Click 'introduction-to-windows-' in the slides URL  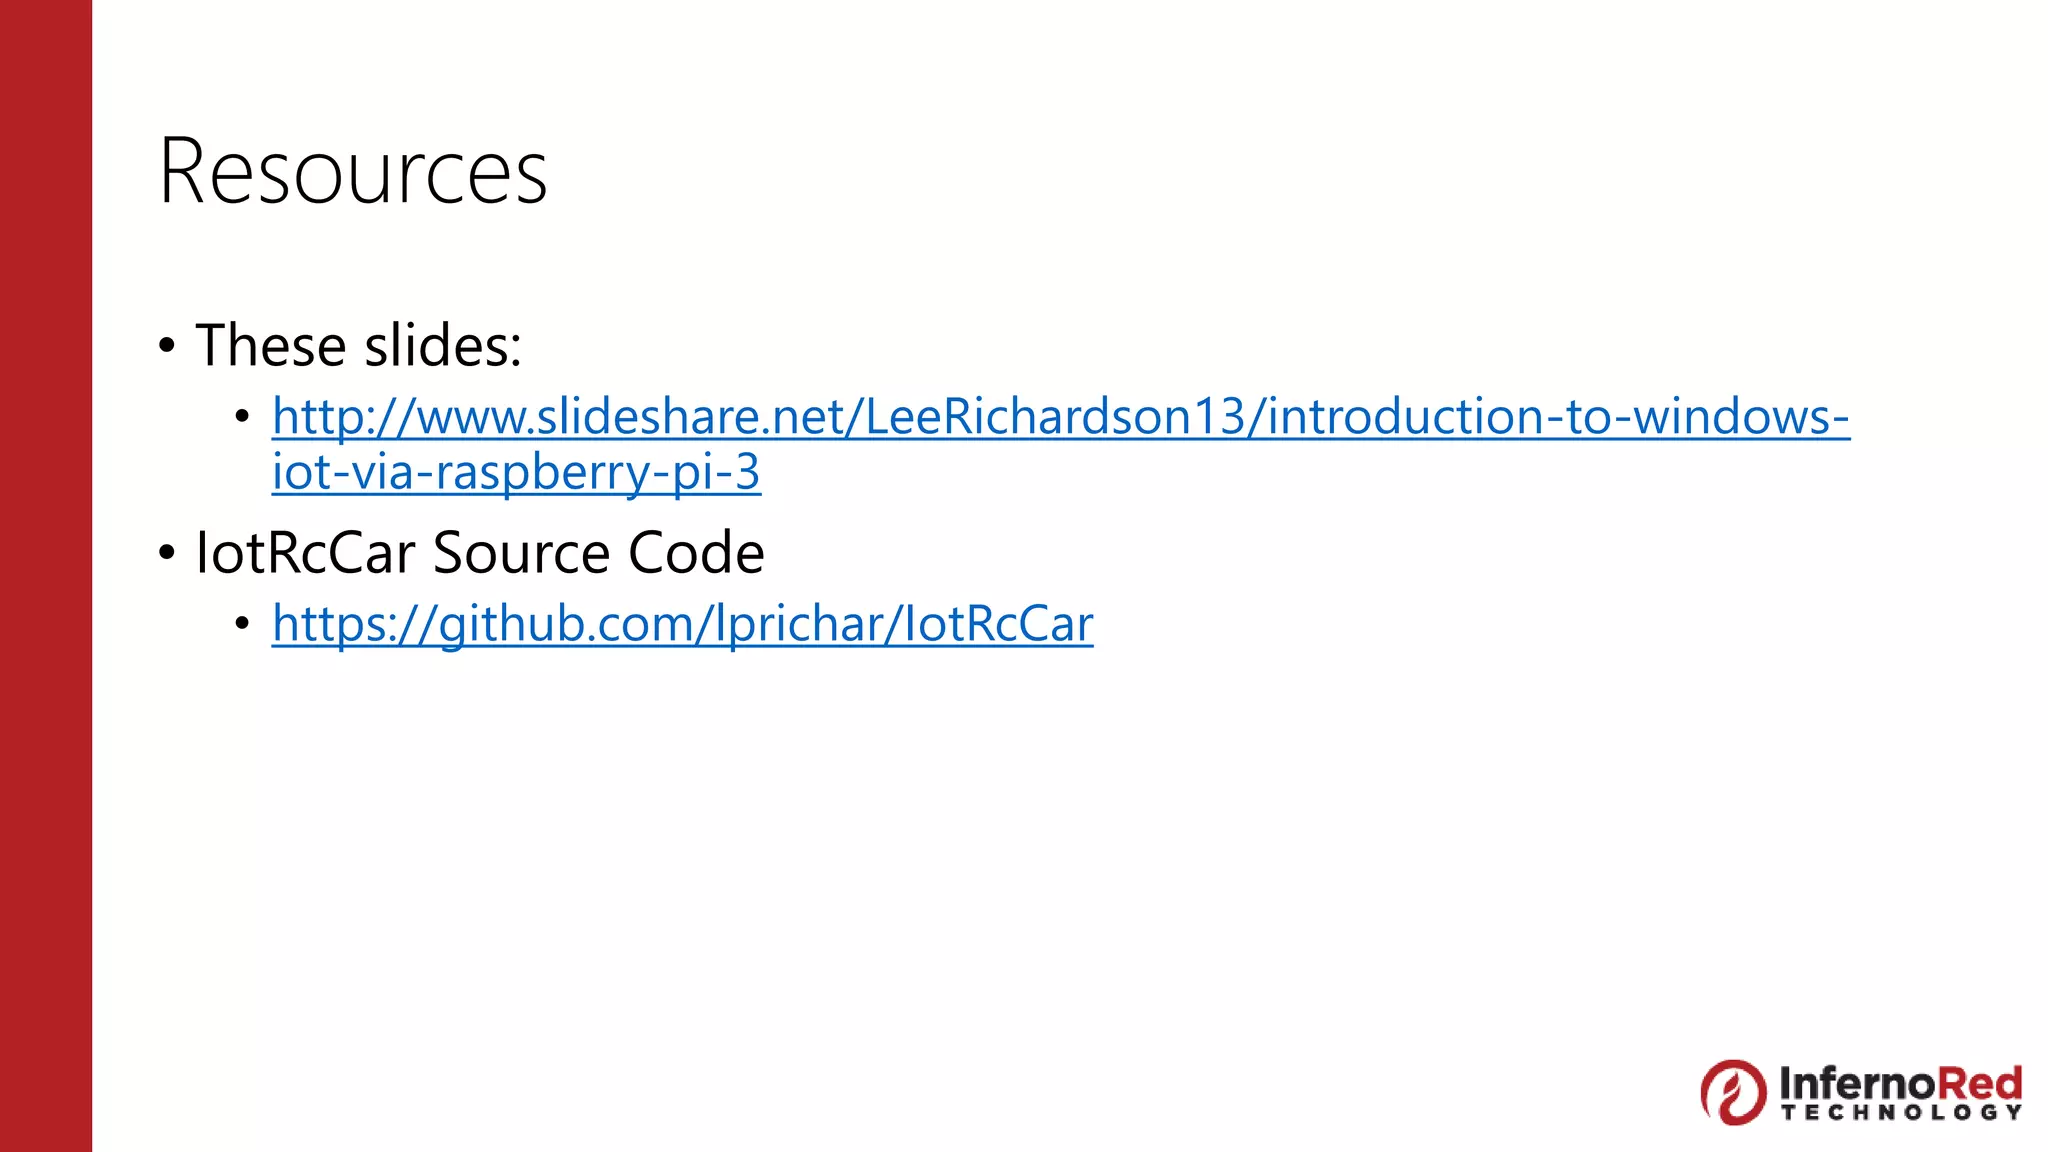(x=1558, y=417)
